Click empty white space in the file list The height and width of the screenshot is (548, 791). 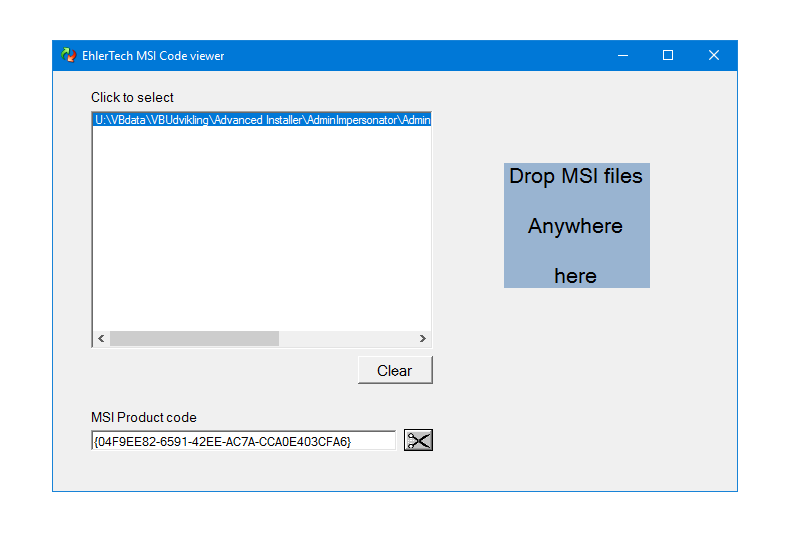pos(261,230)
